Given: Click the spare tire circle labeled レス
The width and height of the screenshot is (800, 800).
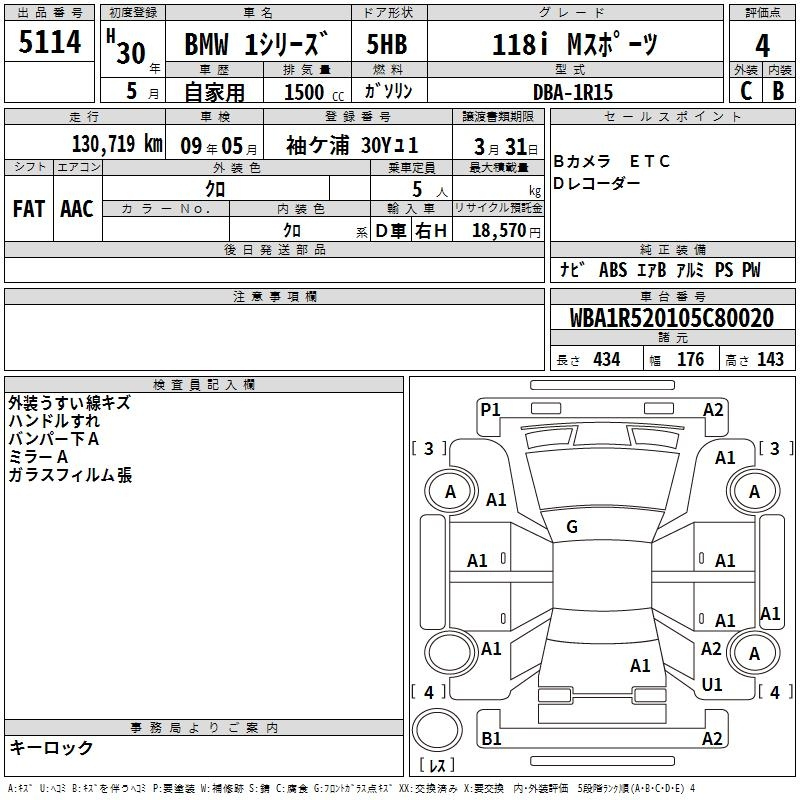Looking at the screenshot, I should 437,733.
